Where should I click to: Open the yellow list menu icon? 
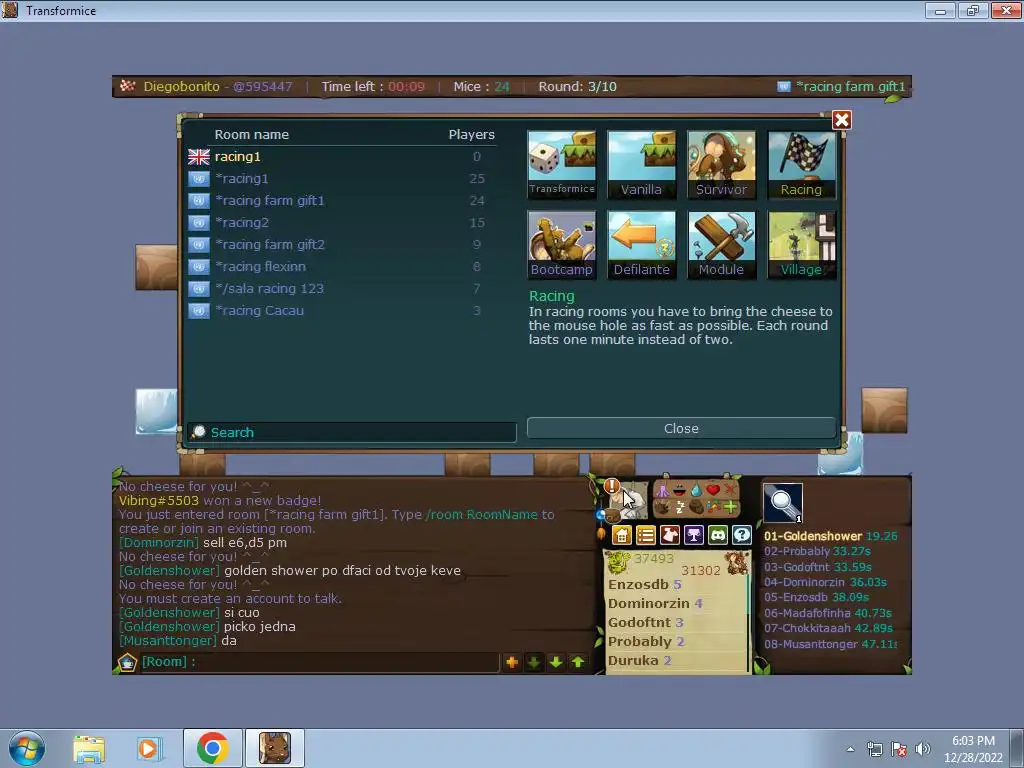pos(645,536)
